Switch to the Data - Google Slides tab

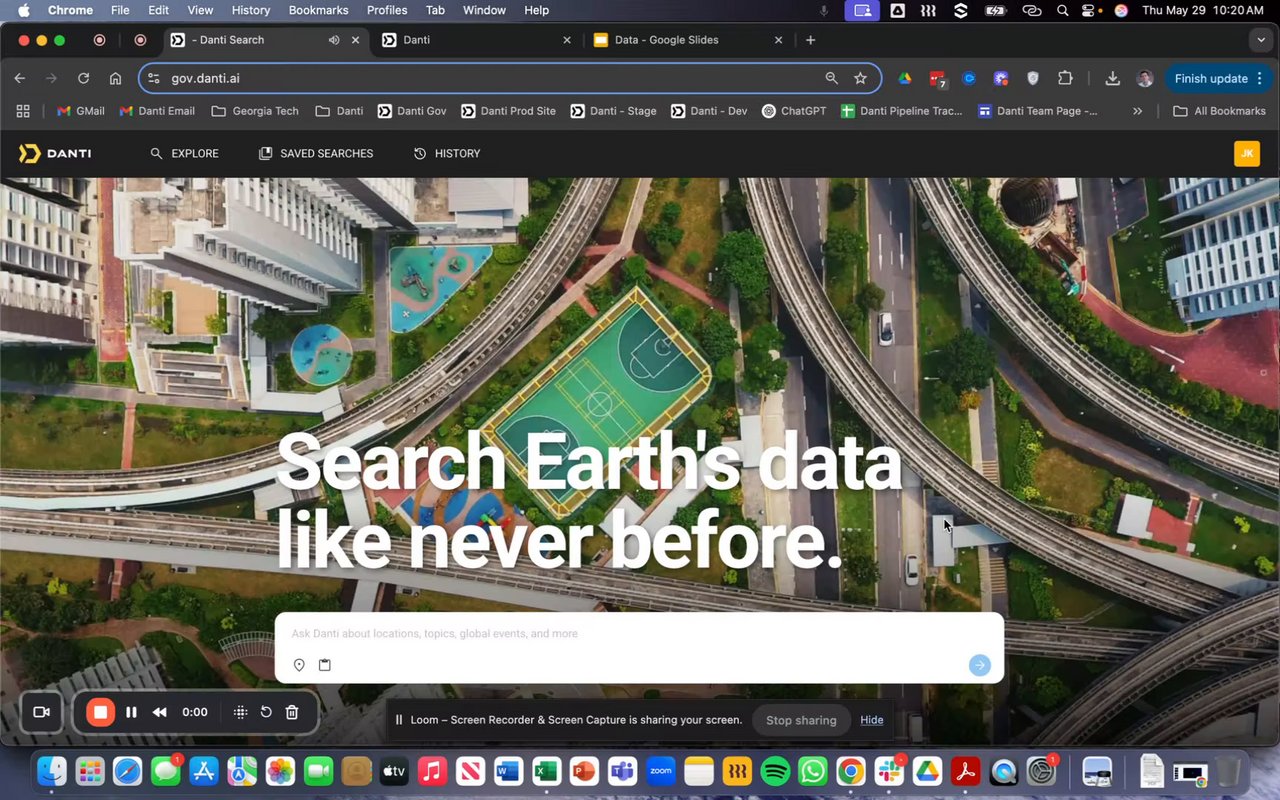pos(689,40)
